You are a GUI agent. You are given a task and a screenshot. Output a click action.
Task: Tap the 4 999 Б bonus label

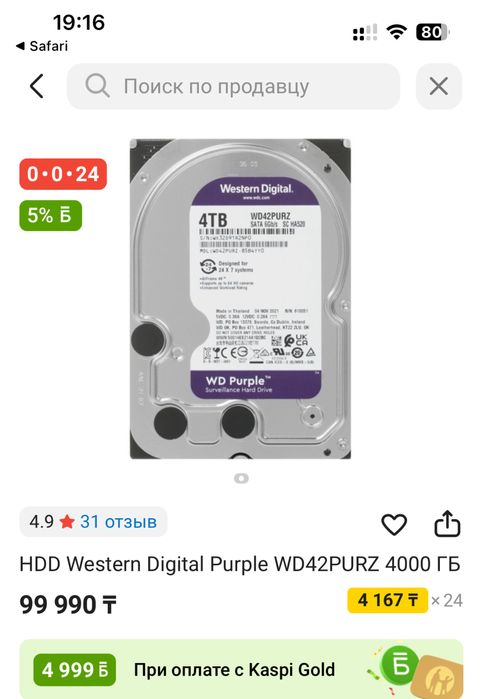tap(74, 670)
